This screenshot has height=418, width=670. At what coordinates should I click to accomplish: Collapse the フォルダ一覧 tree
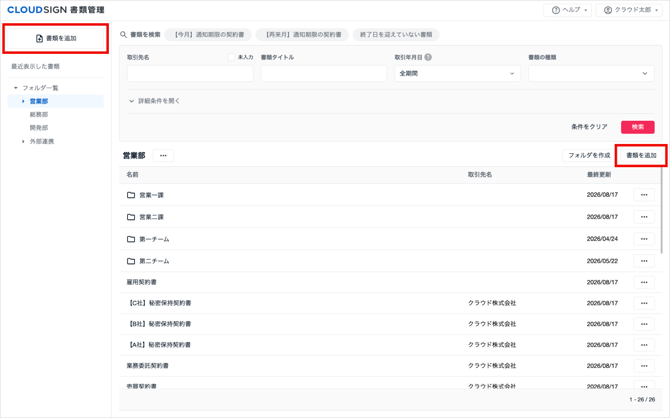16,88
